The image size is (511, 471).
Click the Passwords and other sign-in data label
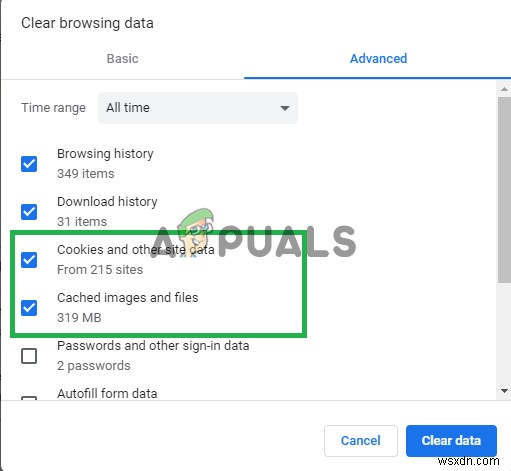click(153, 346)
